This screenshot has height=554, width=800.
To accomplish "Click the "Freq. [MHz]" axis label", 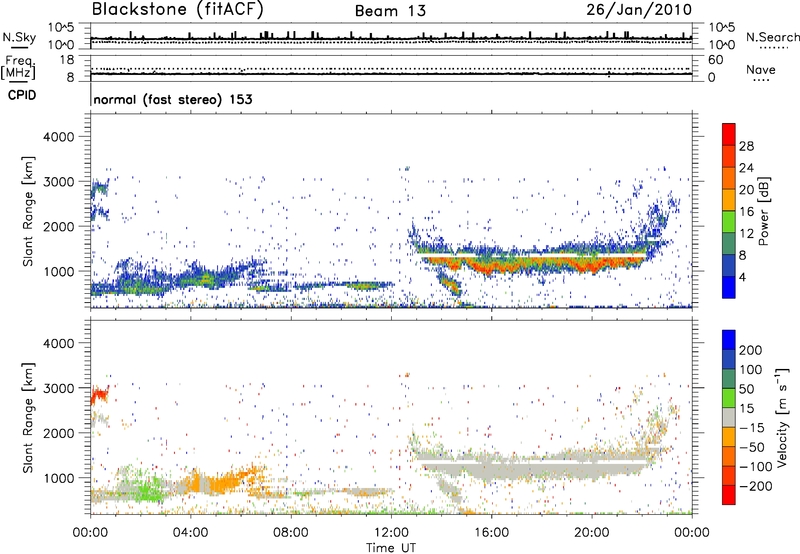I will [18, 68].
